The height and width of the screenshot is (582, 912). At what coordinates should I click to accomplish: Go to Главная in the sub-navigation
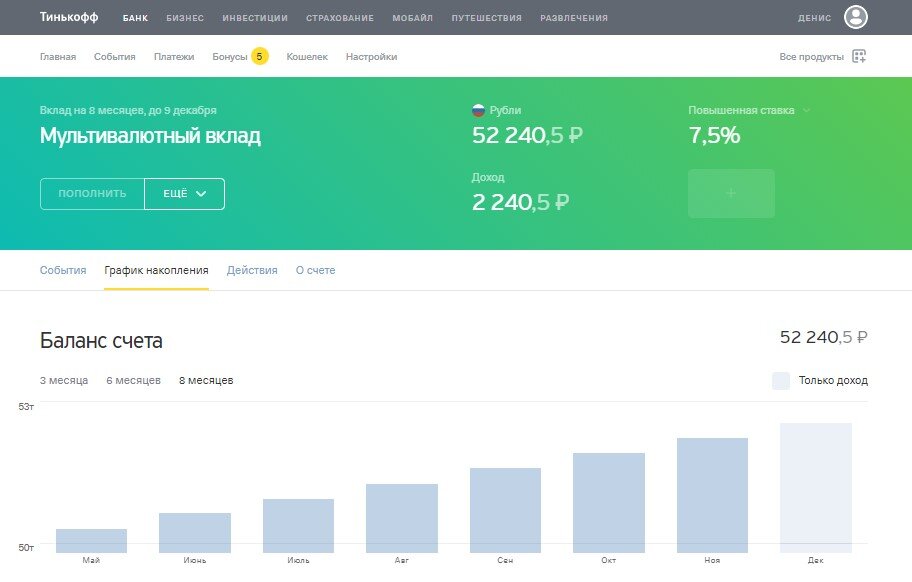tap(58, 57)
